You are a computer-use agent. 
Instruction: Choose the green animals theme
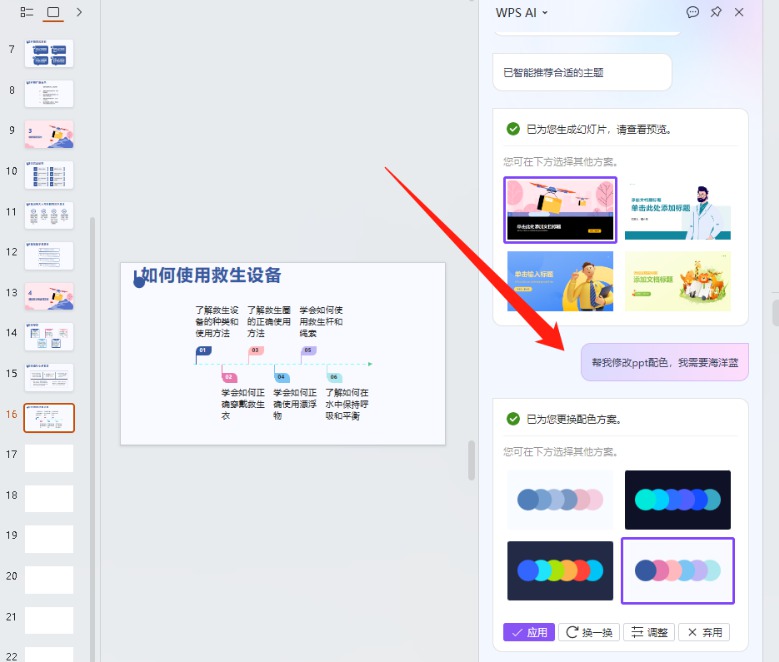click(x=678, y=281)
